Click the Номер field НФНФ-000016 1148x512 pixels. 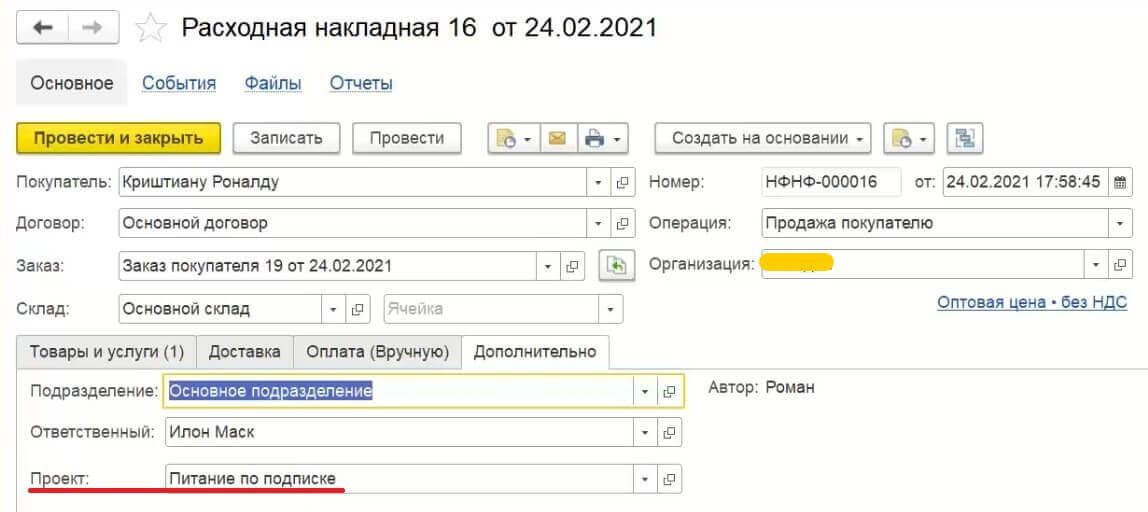(x=831, y=182)
